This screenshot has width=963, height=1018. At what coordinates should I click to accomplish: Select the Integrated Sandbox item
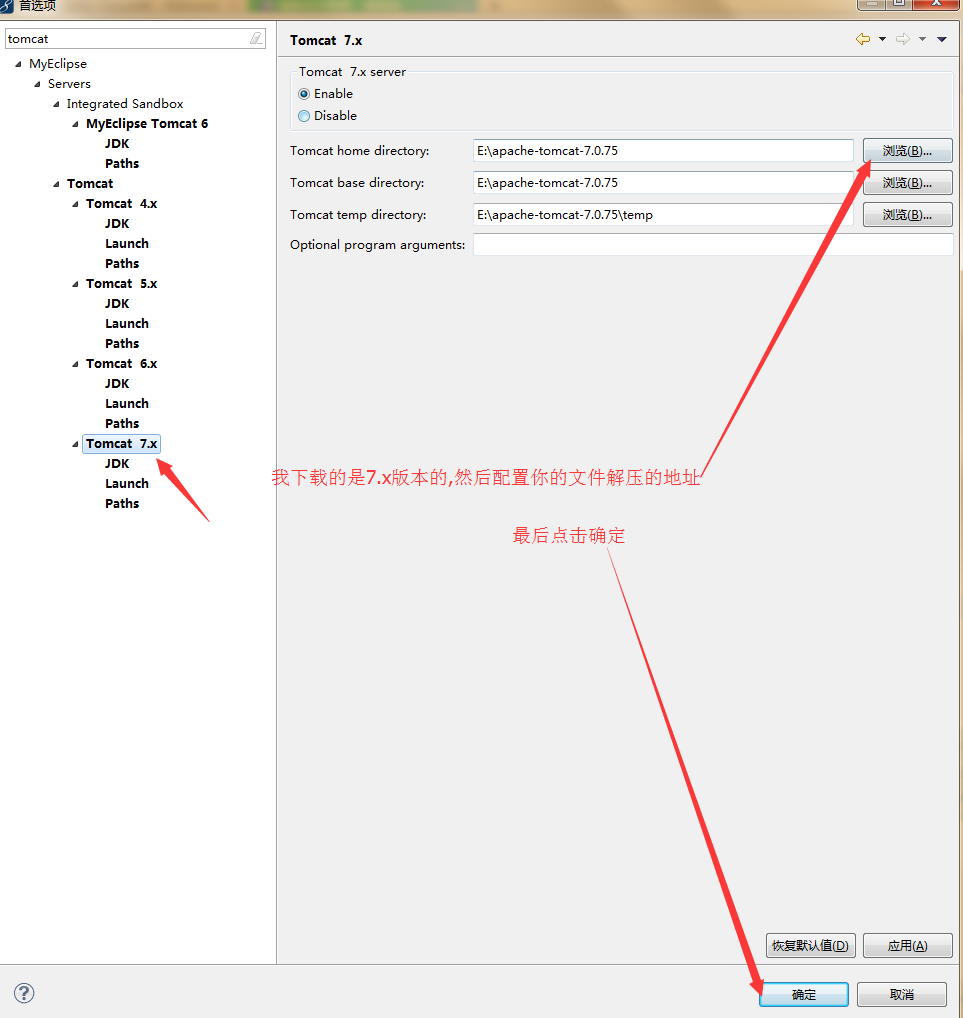click(125, 104)
